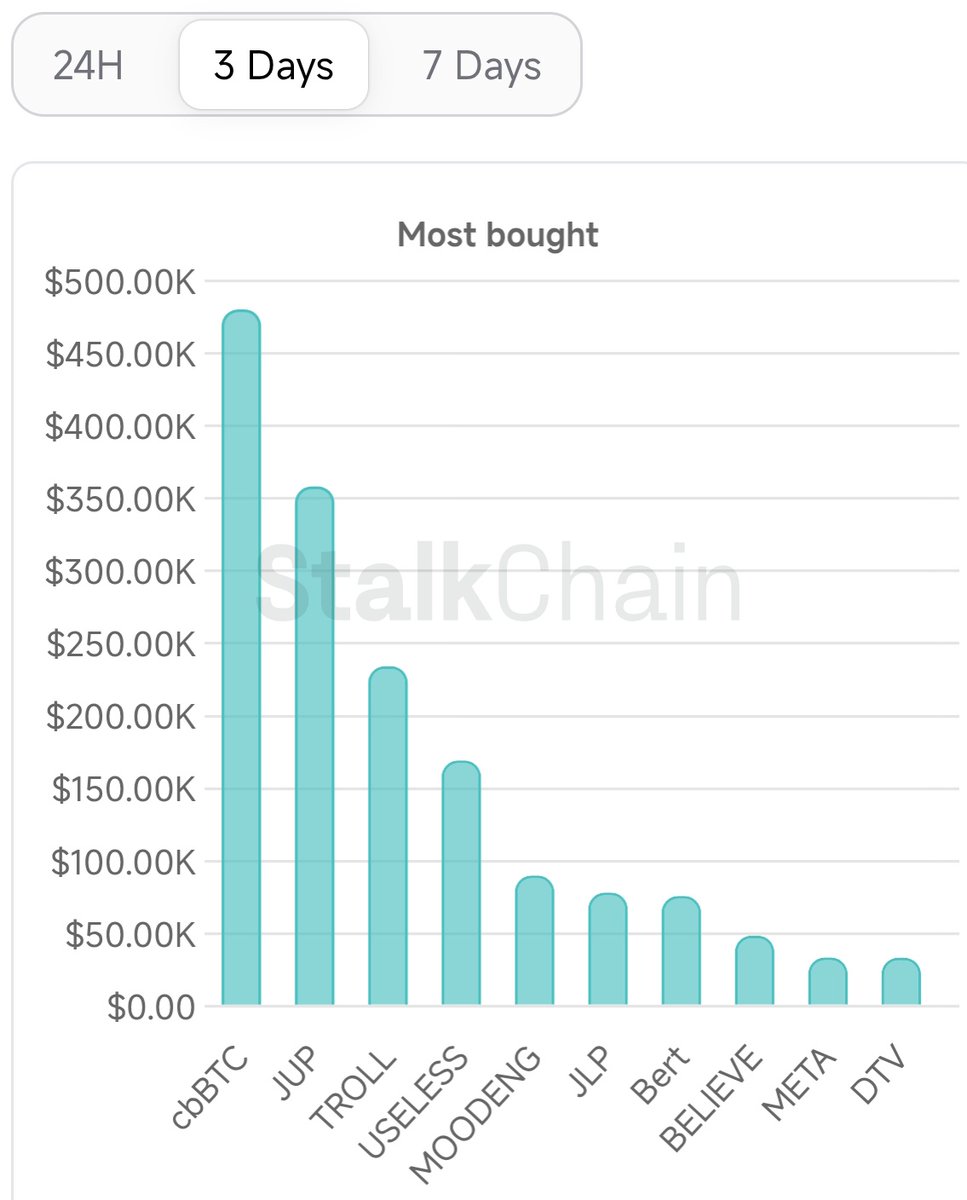
Task: Click the StalkChain watermark
Action: 498,583
